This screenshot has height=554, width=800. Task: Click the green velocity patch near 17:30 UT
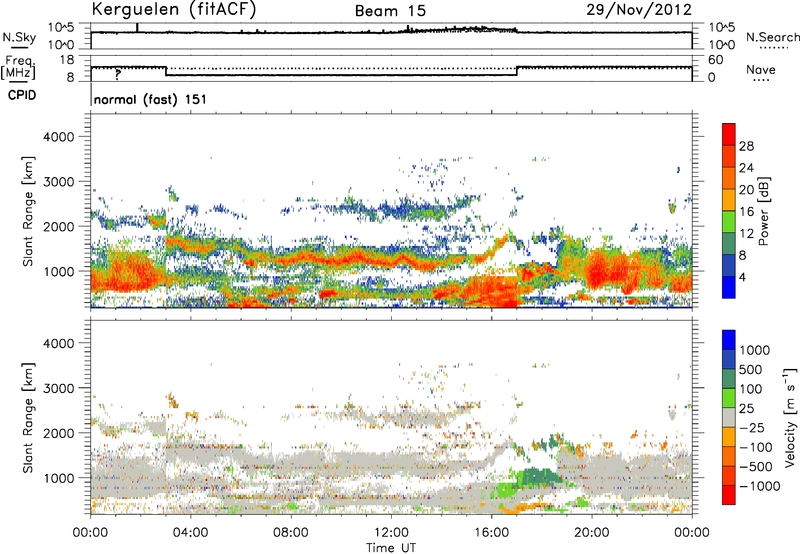click(539, 477)
